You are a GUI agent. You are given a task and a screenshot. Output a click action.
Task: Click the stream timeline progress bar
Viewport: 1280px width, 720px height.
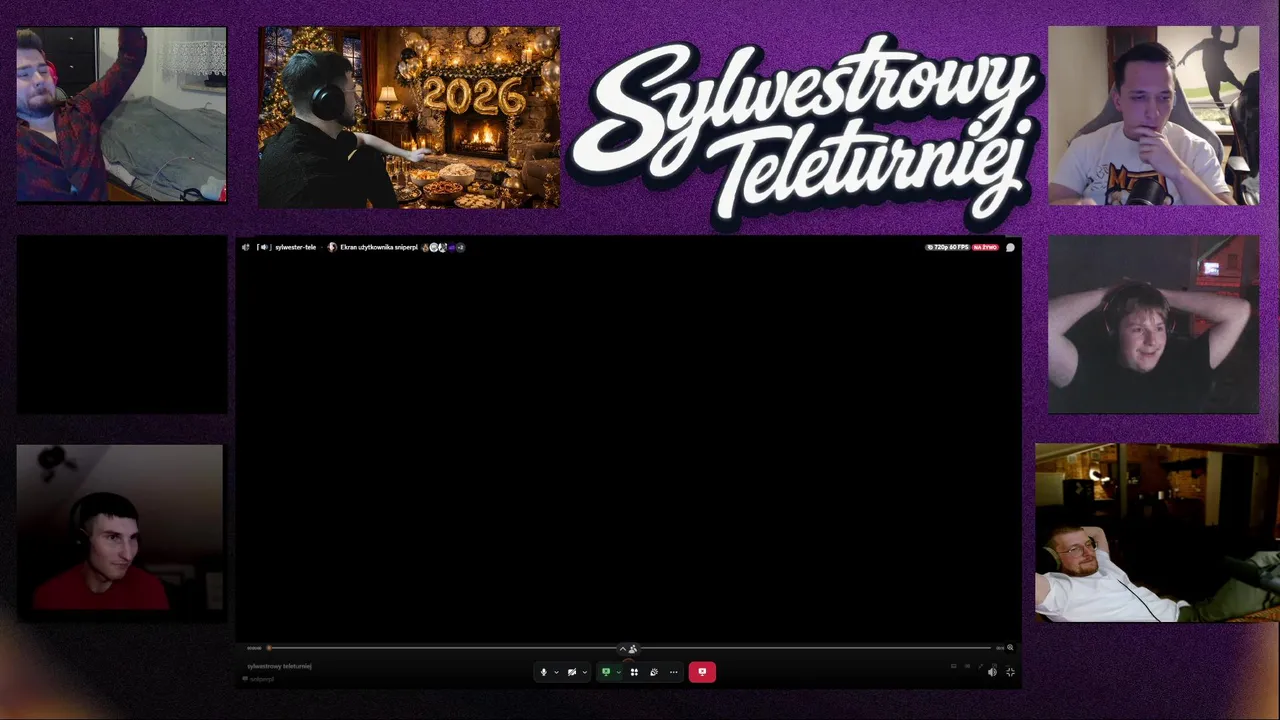click(x=632, y=648)
